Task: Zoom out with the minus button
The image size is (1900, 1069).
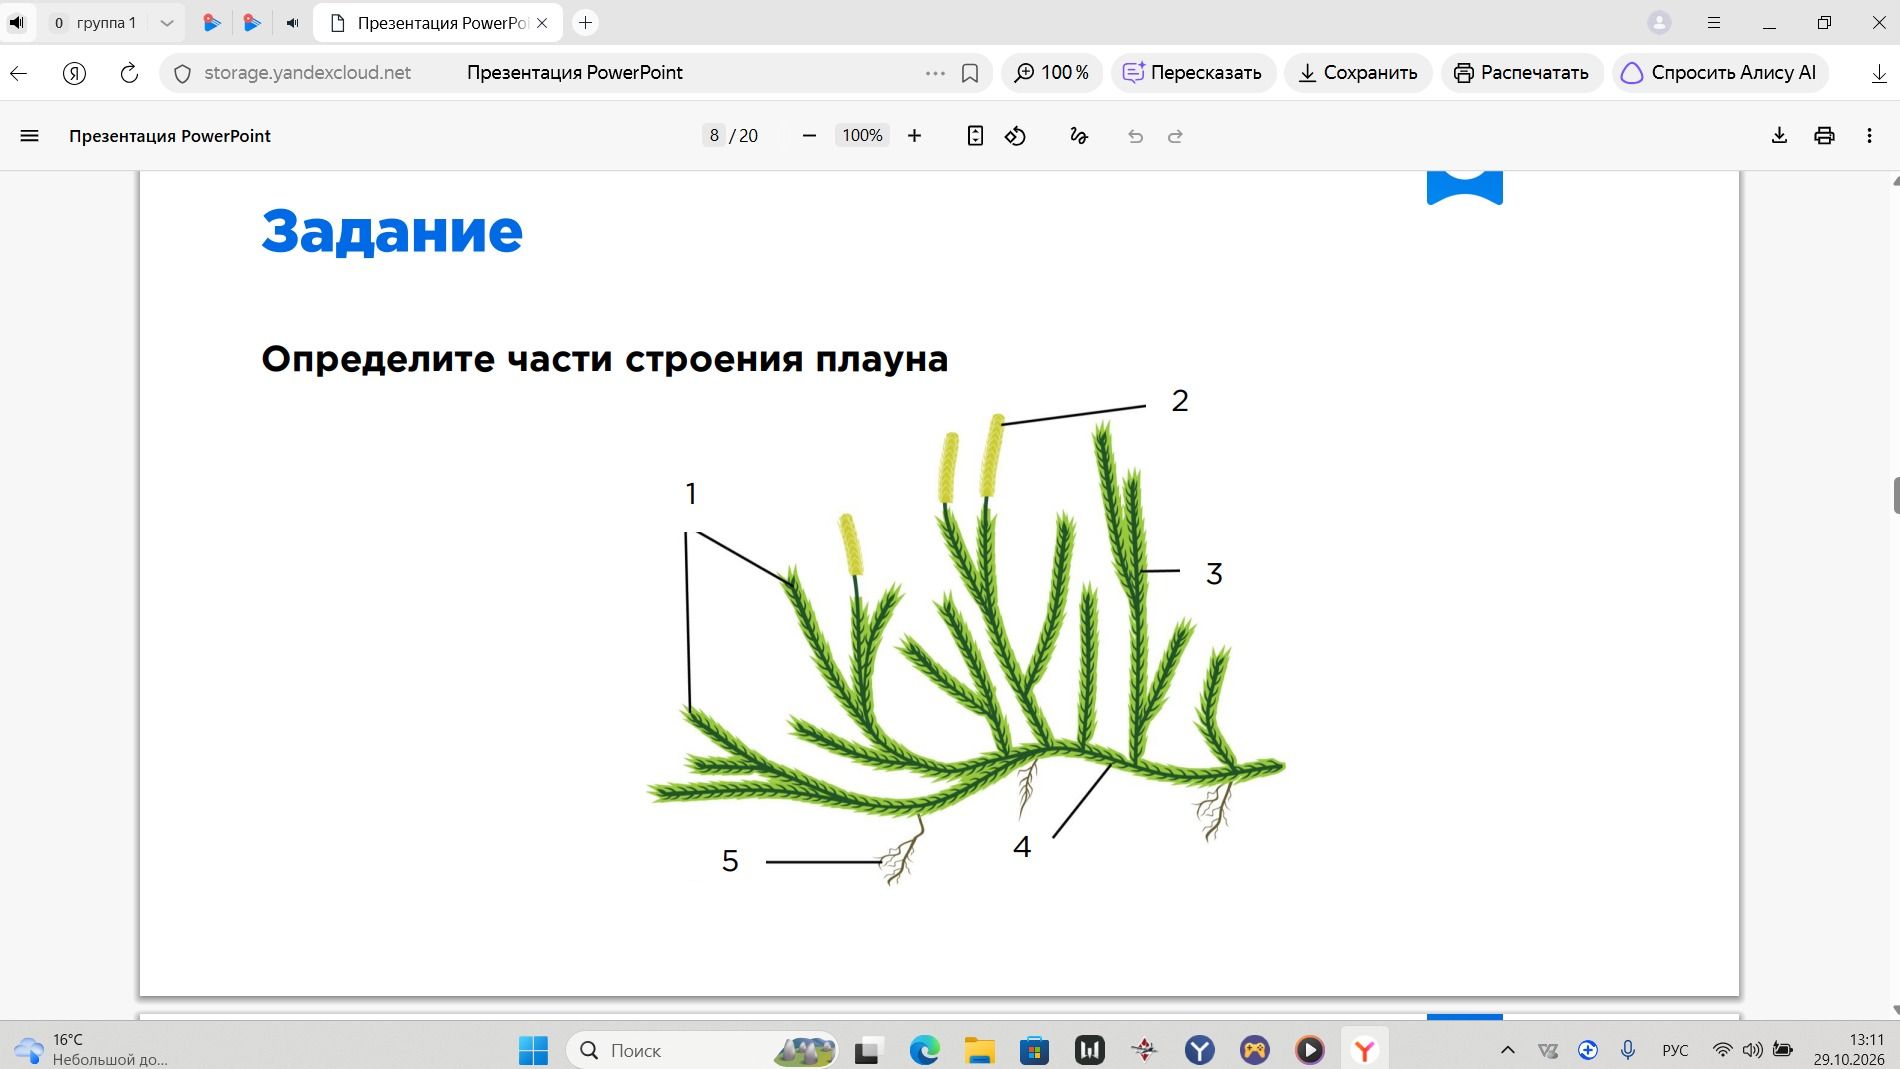Action: click(x=809, y=136)
